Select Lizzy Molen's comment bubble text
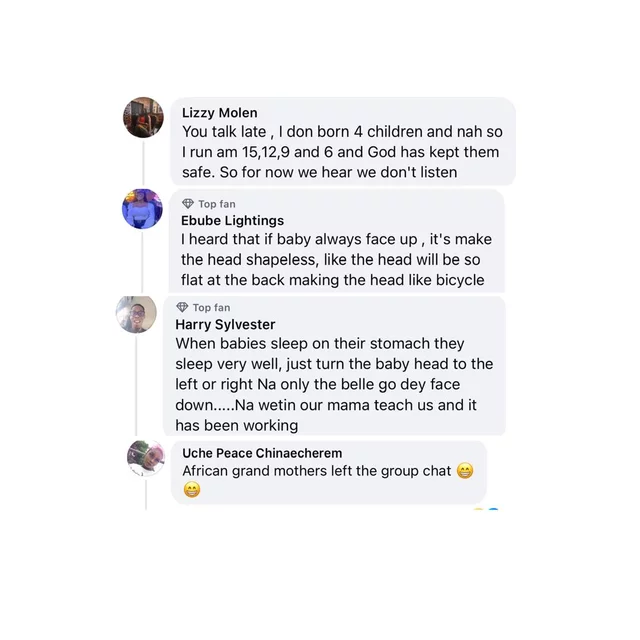Viewport: 640px width, 640px height. [x=342, y=152]
